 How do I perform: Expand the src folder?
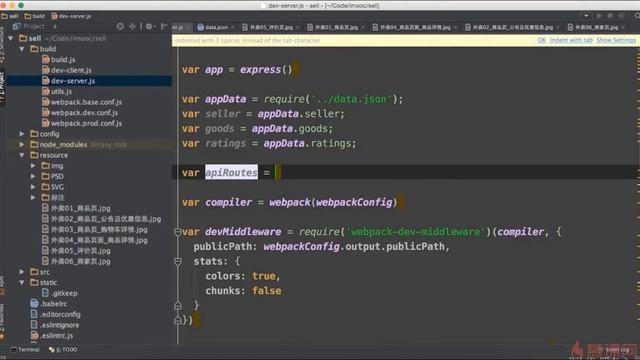pos(22,271)
